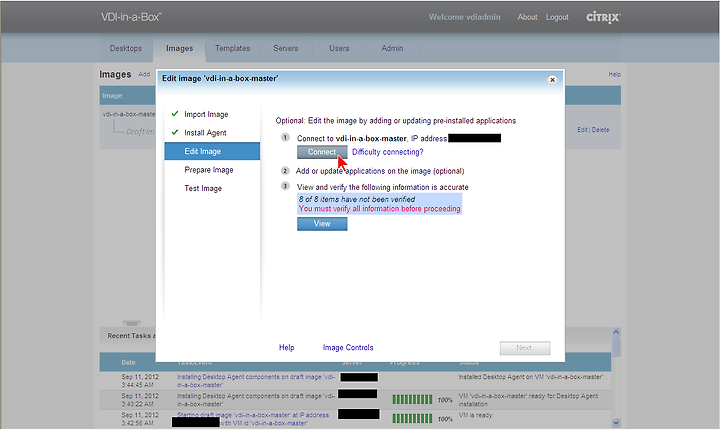Click the '8 of 8 items have not been verified' text
The image size is (720, 430).
click(x=357, y=199)
